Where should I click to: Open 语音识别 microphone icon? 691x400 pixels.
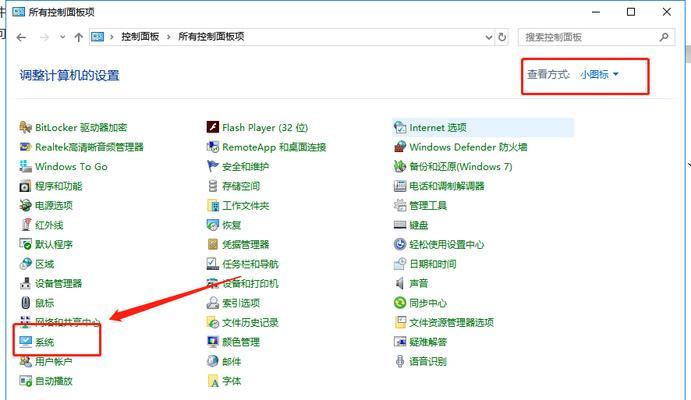(x=400, y=361)
